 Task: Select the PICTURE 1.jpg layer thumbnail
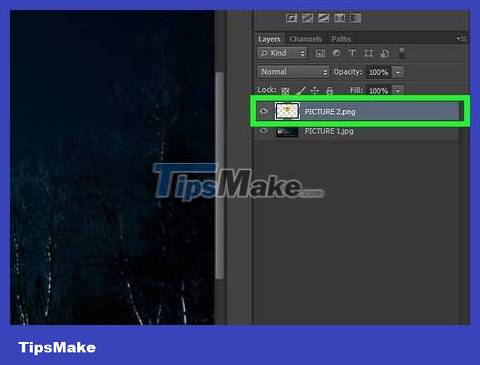coord(287,132)
